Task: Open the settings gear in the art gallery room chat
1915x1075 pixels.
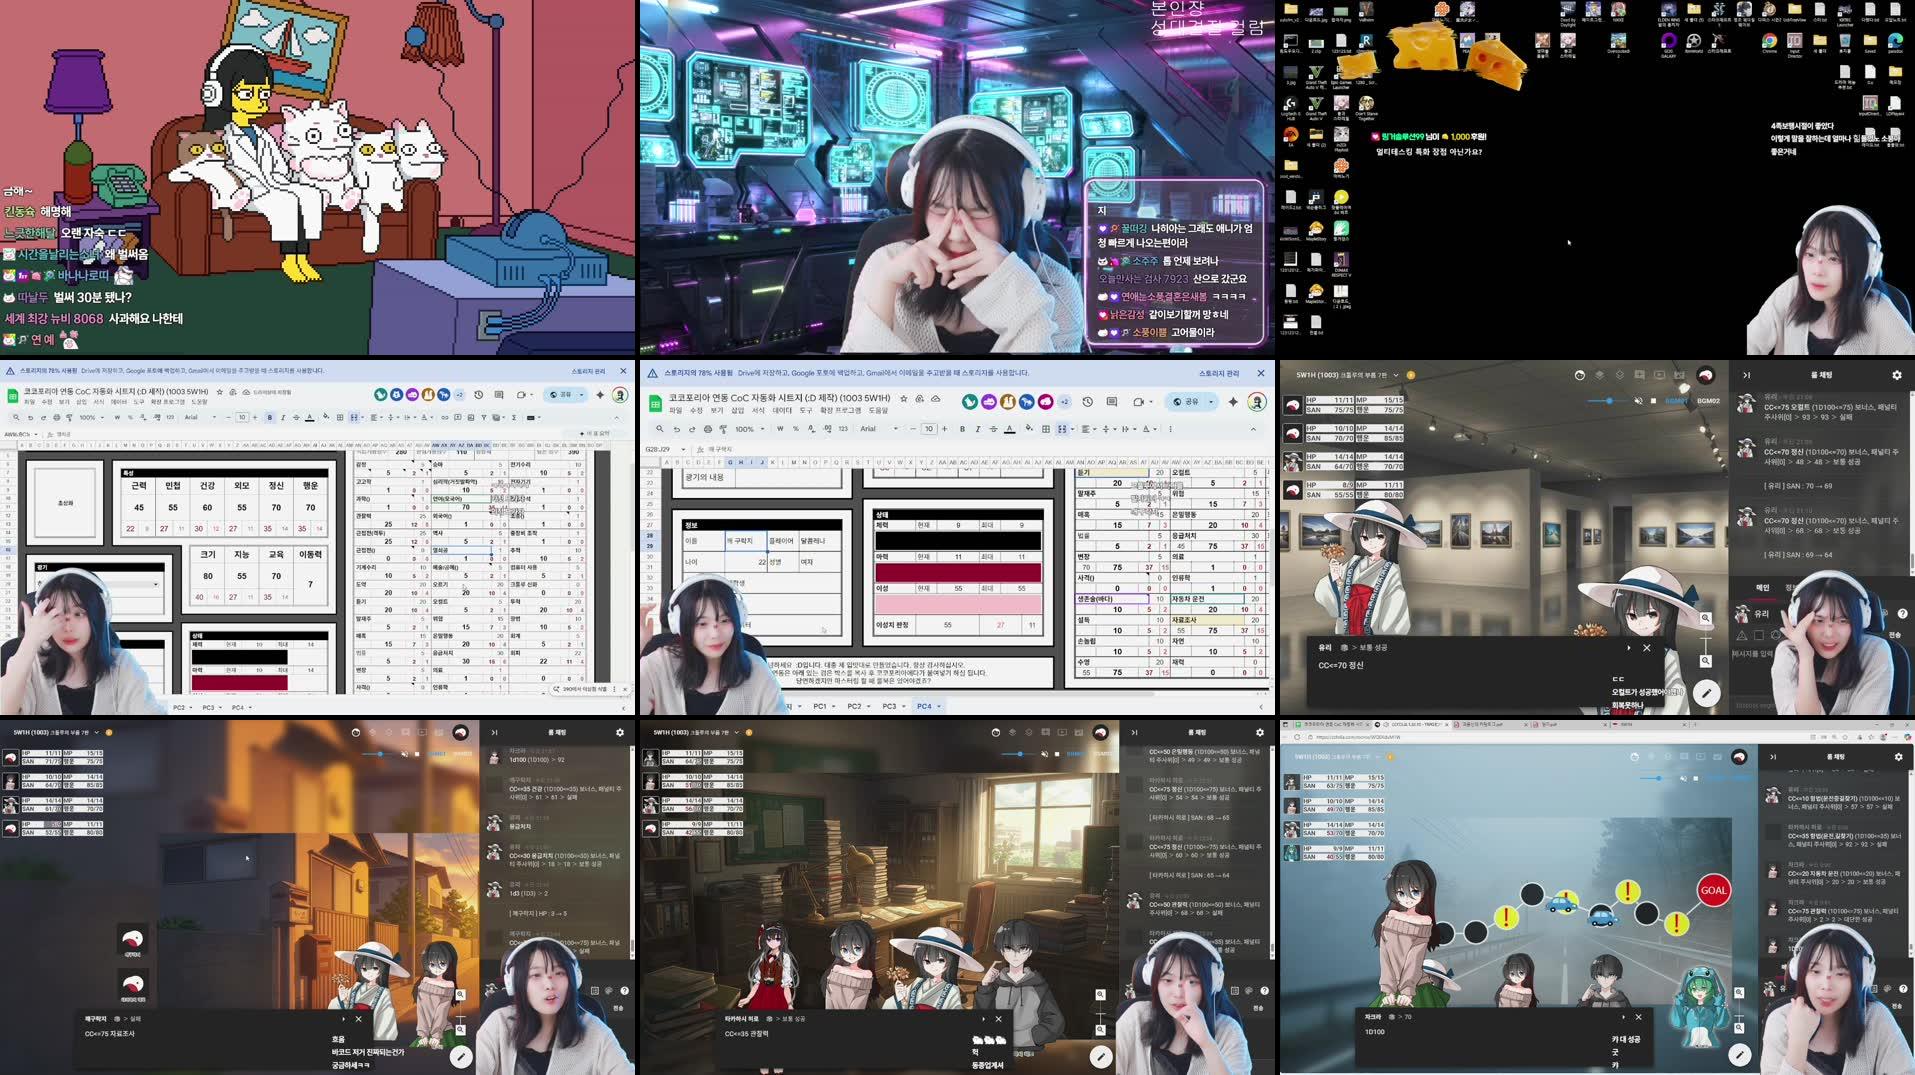Action: [x=1896, y=375]
